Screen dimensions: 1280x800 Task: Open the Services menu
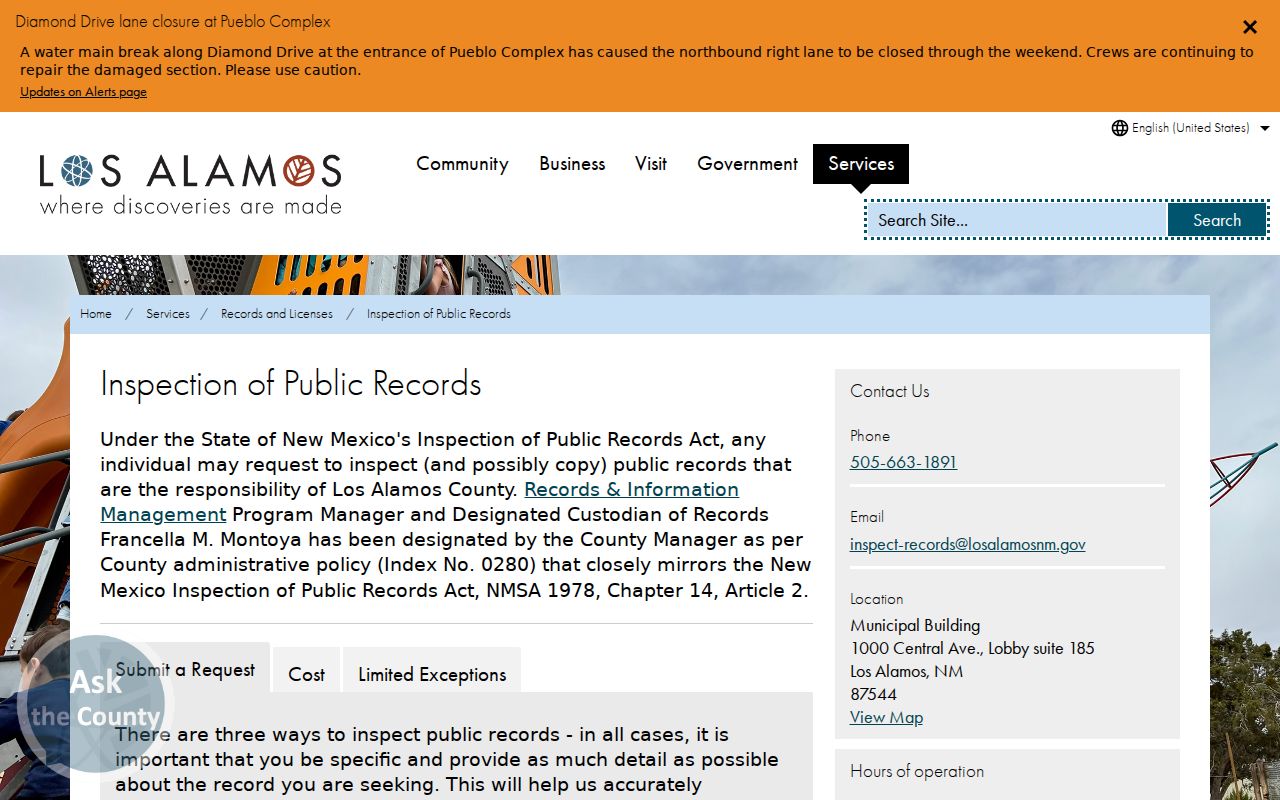861,164
